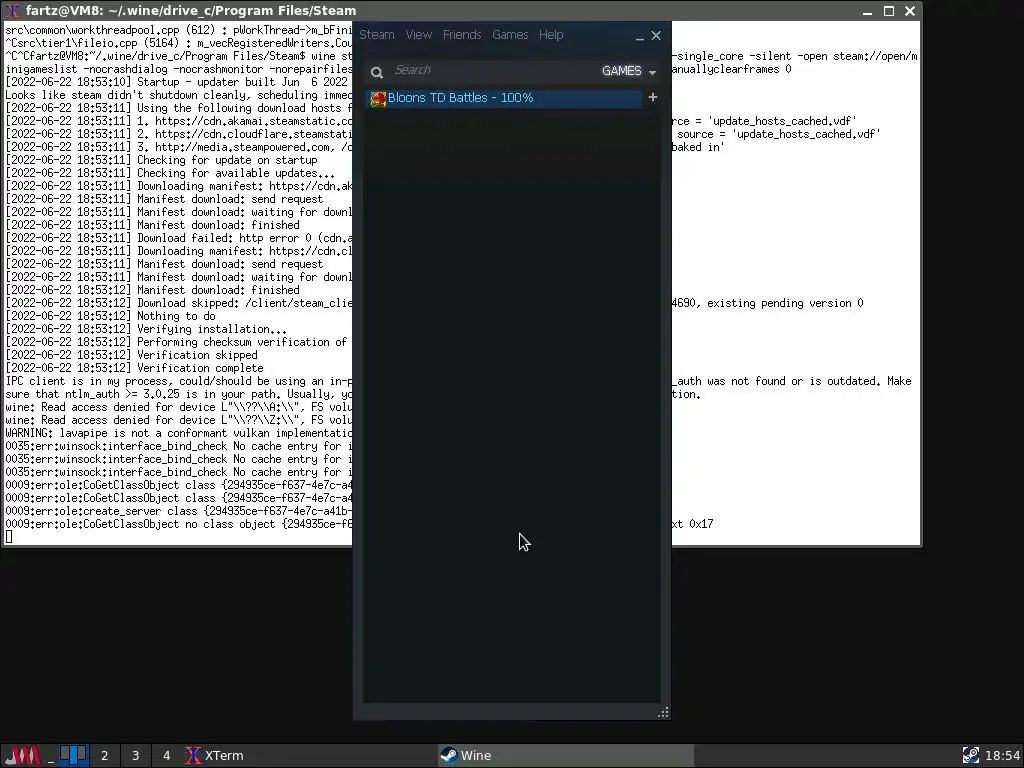The width and height of the screenshot is (1024, 768).
Task: Minimize the XTerm terminal window
Action: tap(867, 11)
